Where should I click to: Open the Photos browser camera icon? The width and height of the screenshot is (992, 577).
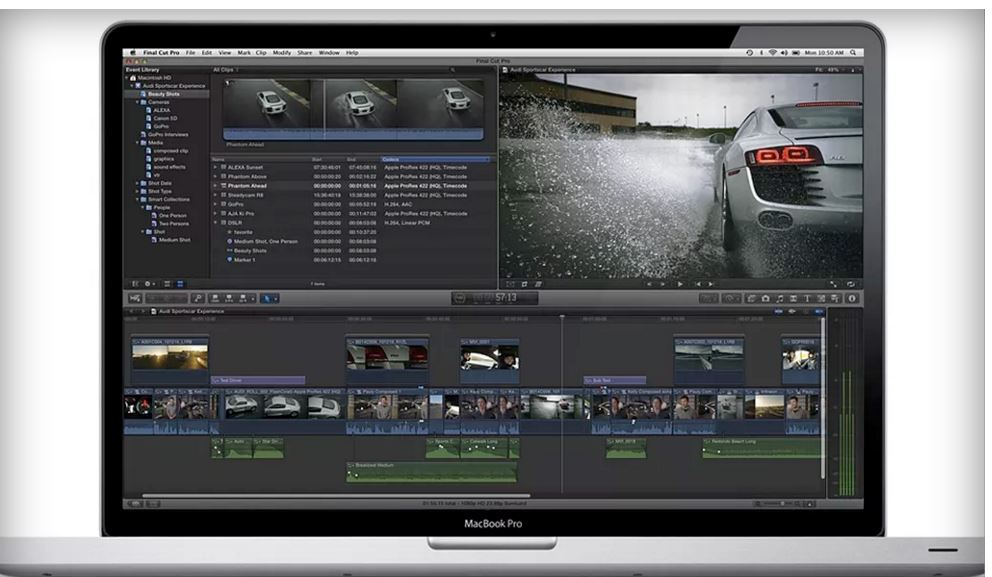(x=766, y=296)
